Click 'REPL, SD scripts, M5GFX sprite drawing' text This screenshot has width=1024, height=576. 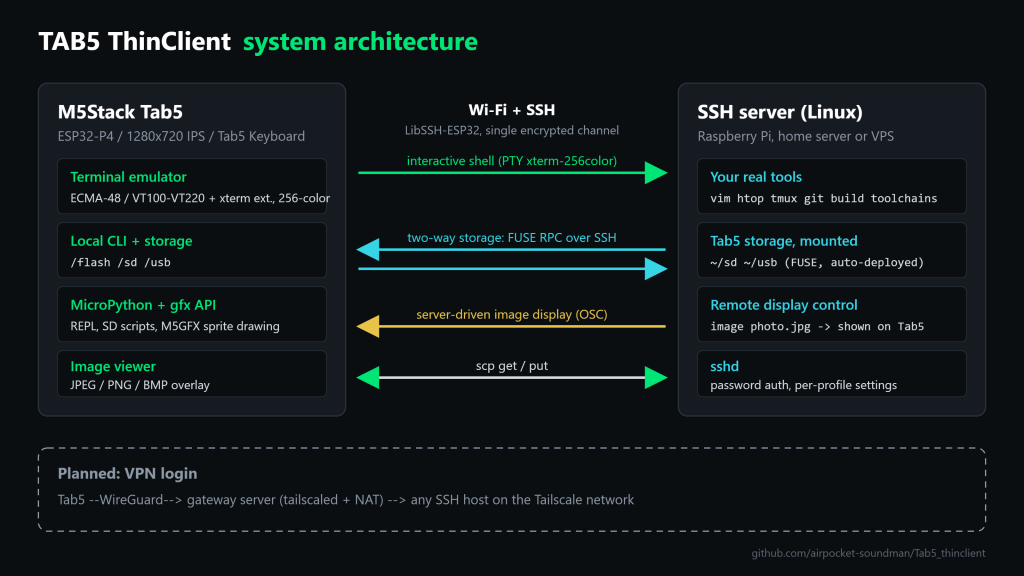174,326
